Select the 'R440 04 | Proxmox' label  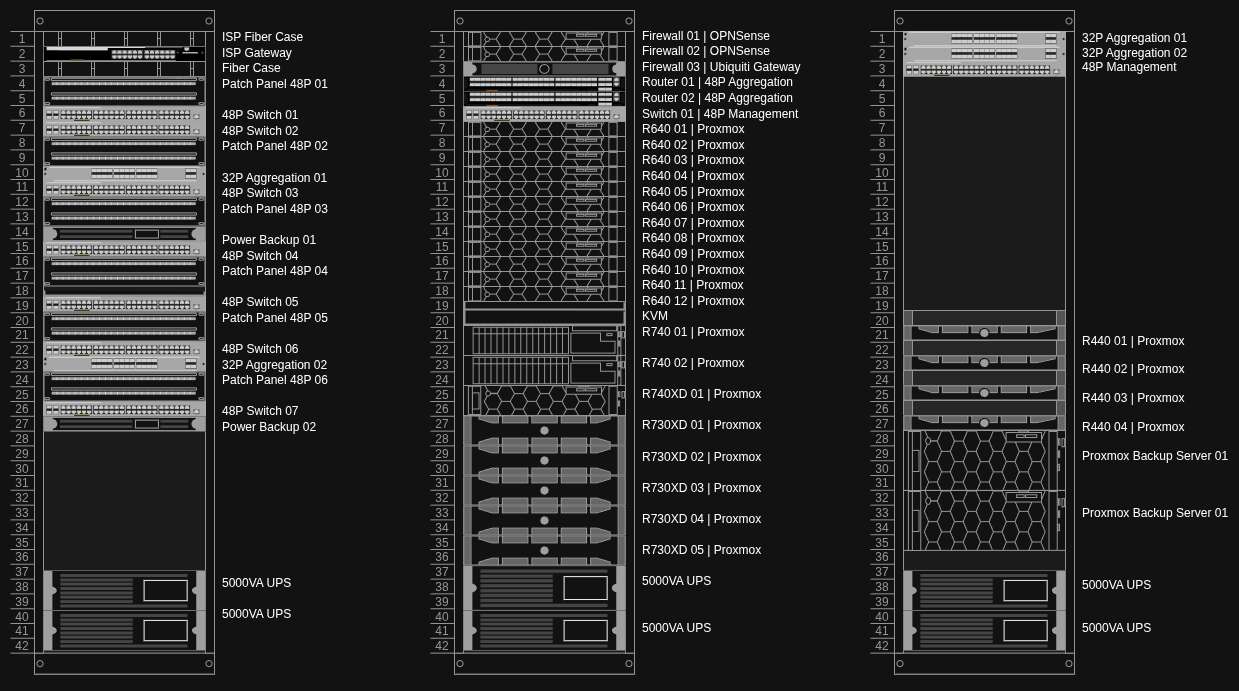(x=1133, y=427)
